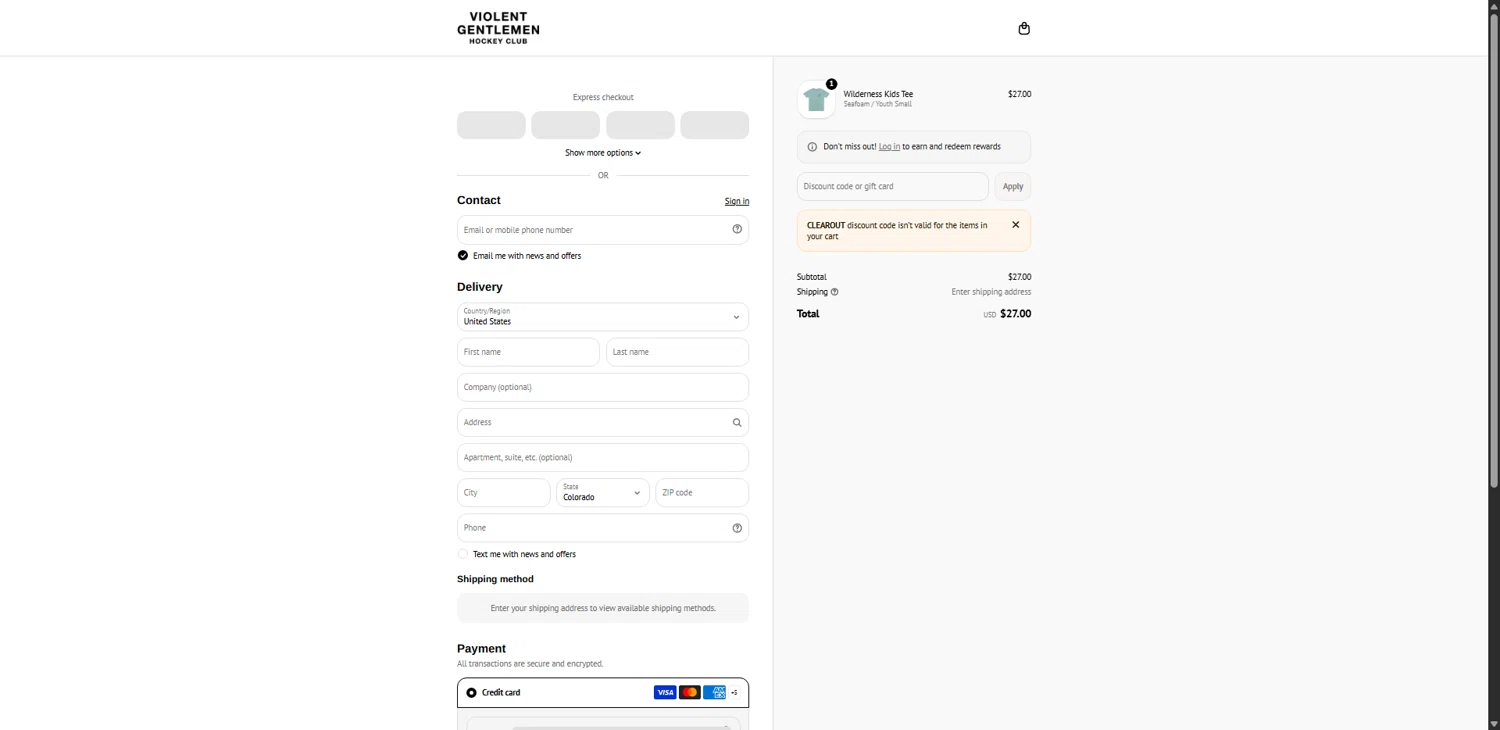Viewport: 1500px width, 730px height.
Task: Click the Mastercard payment icon
Action: pos(690,692)
